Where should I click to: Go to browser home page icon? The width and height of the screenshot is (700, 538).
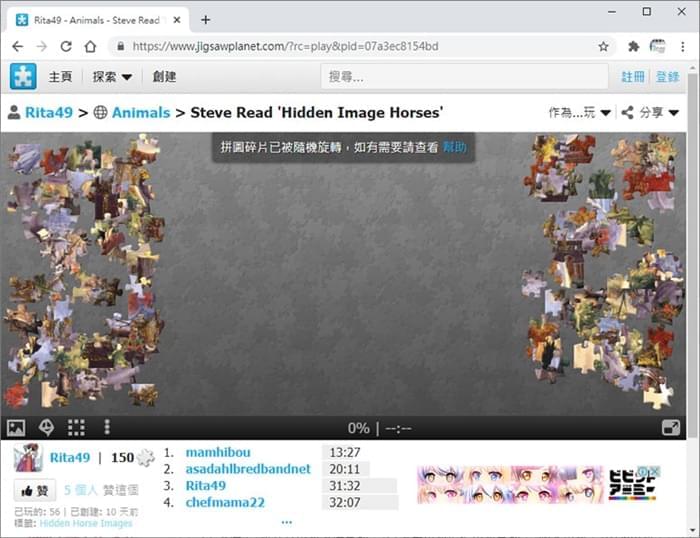click(x=91, y=46)
